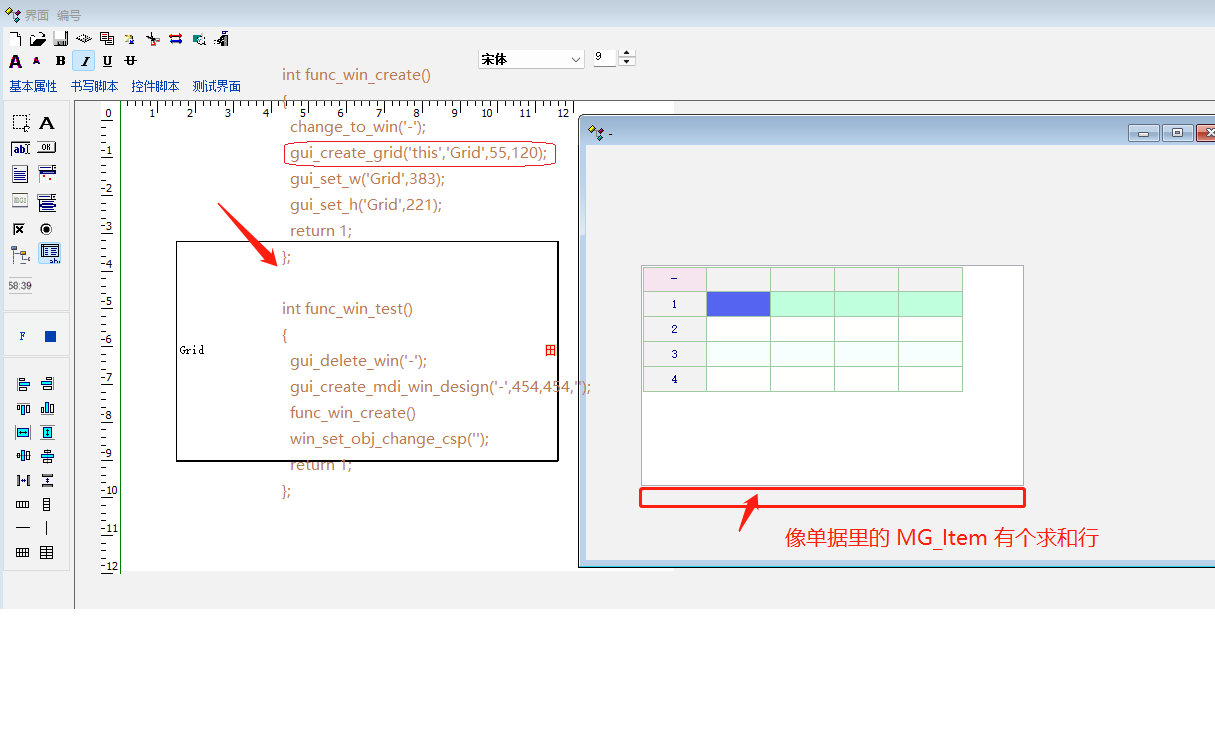This screenshot has width=1215, height=751.
Task: Select the dashed-rectangle selection pointer tool
Action: 20,123
